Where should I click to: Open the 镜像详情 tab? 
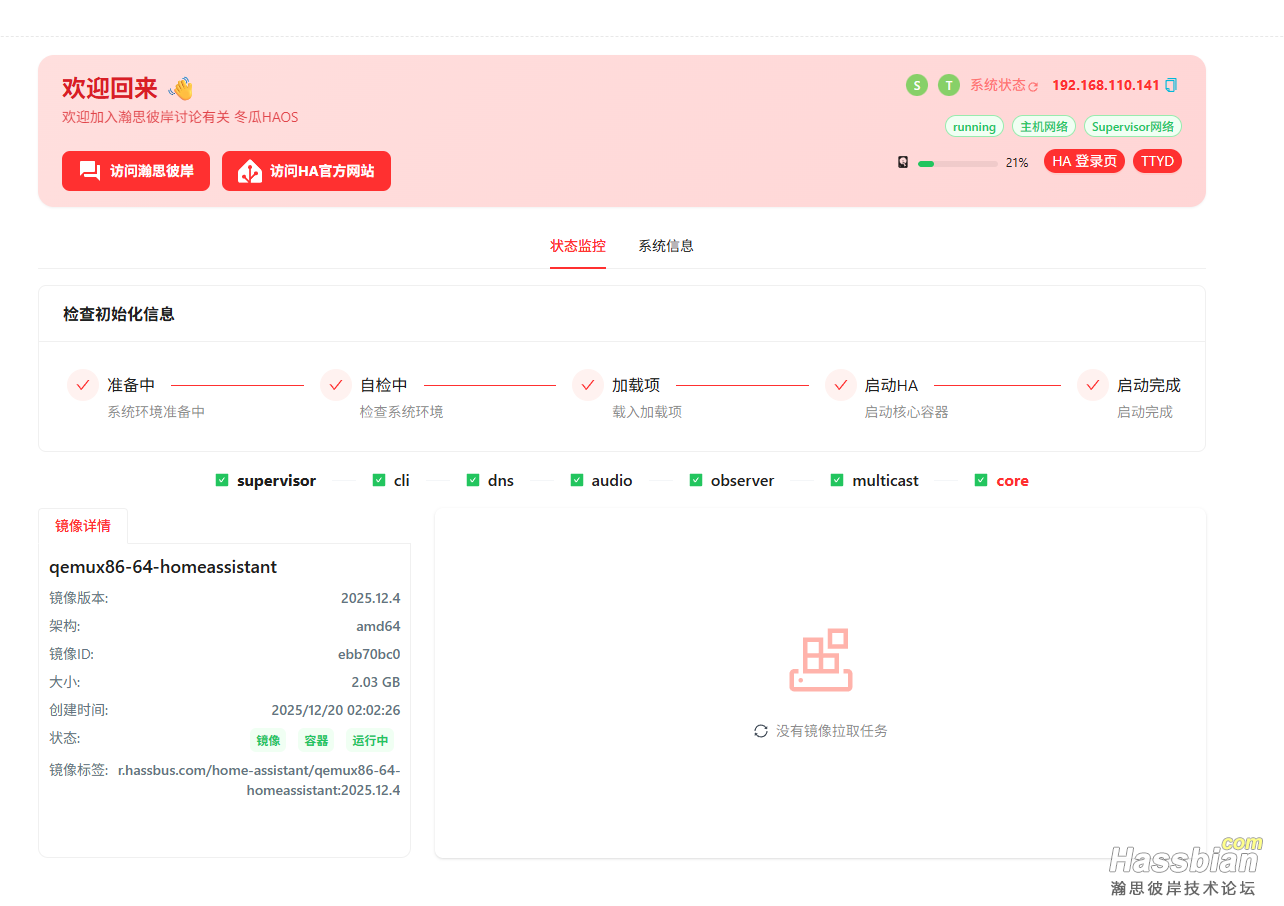[83, 526]
